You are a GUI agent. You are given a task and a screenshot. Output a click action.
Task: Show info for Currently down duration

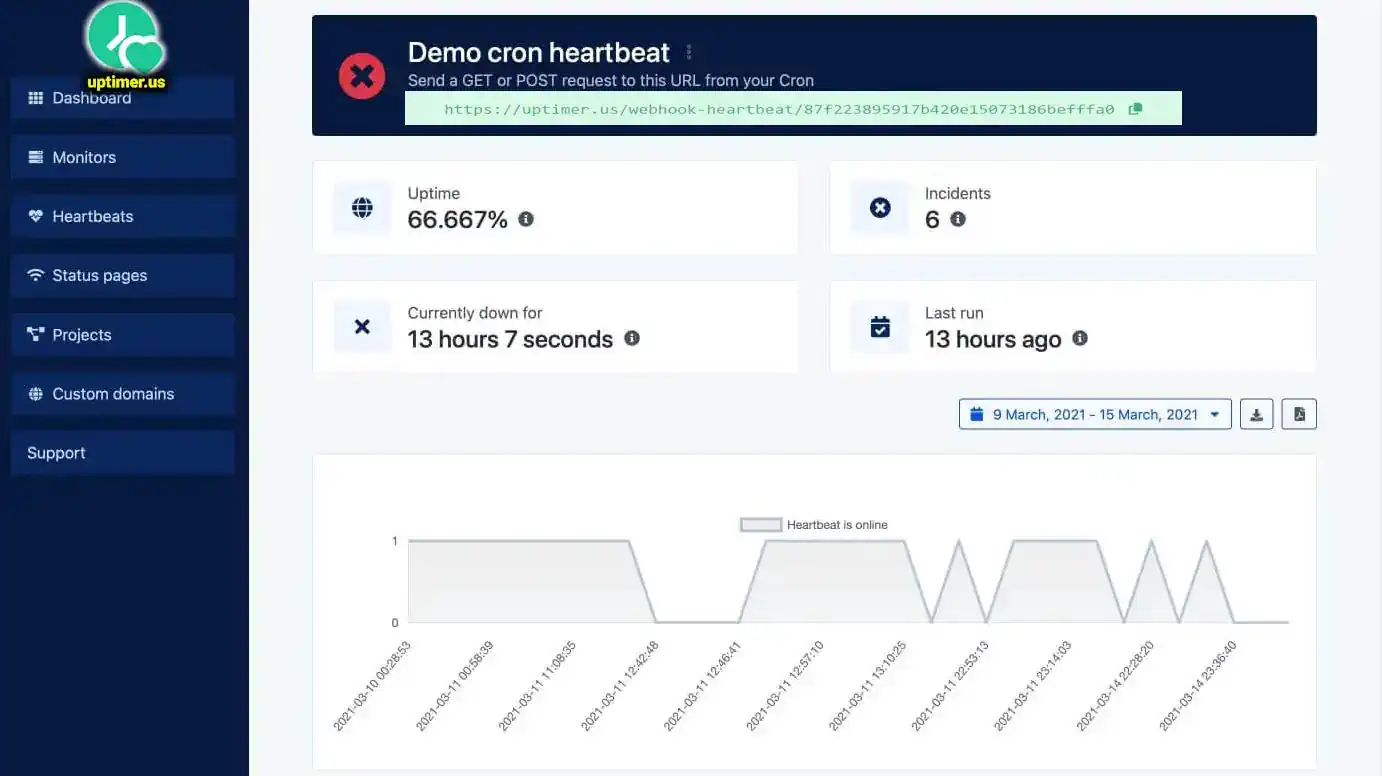click(x=632, y=338)
